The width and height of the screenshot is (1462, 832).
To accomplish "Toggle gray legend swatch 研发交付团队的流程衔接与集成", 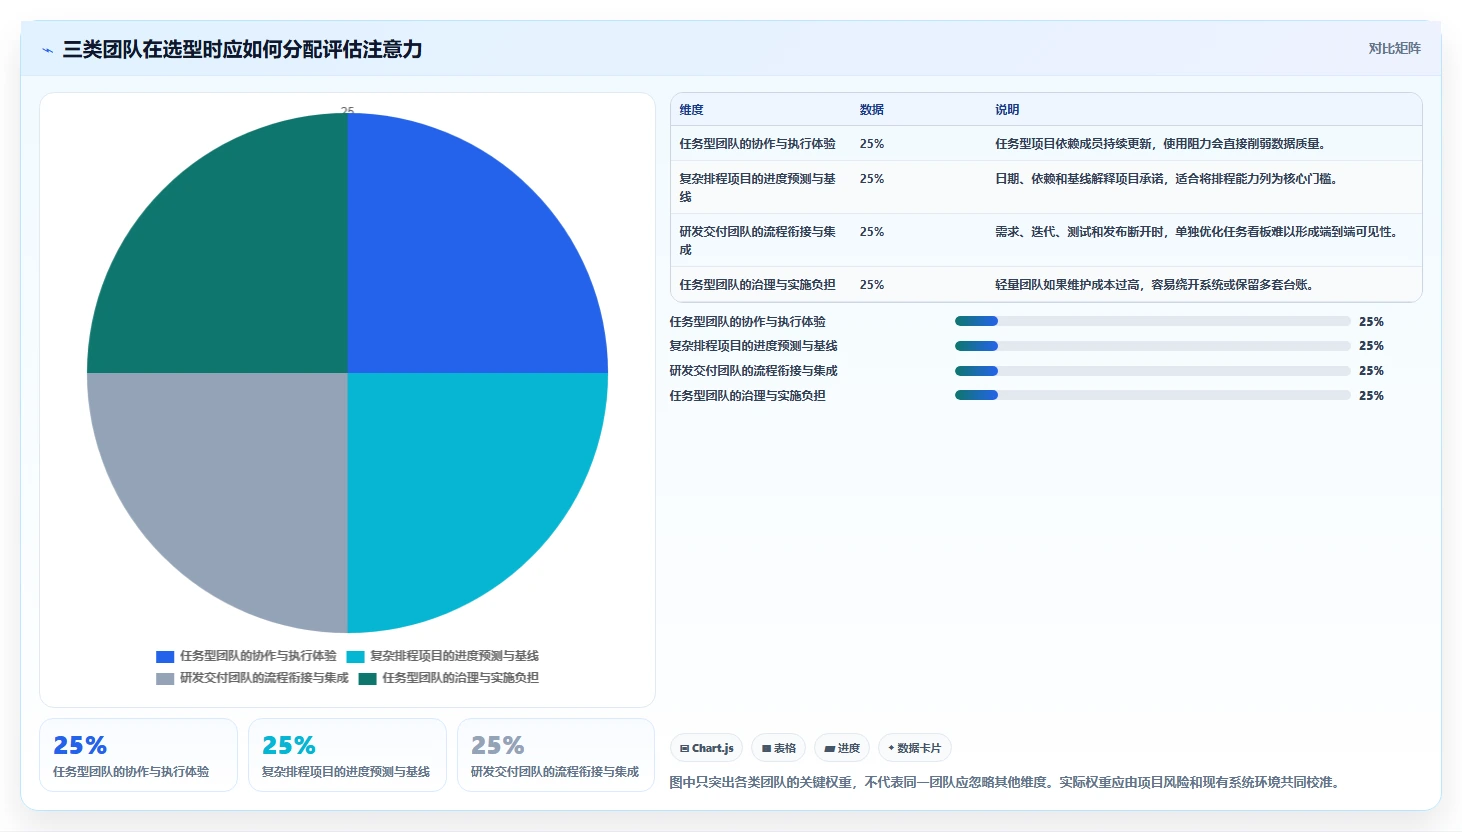I will (x=165, y=678).
